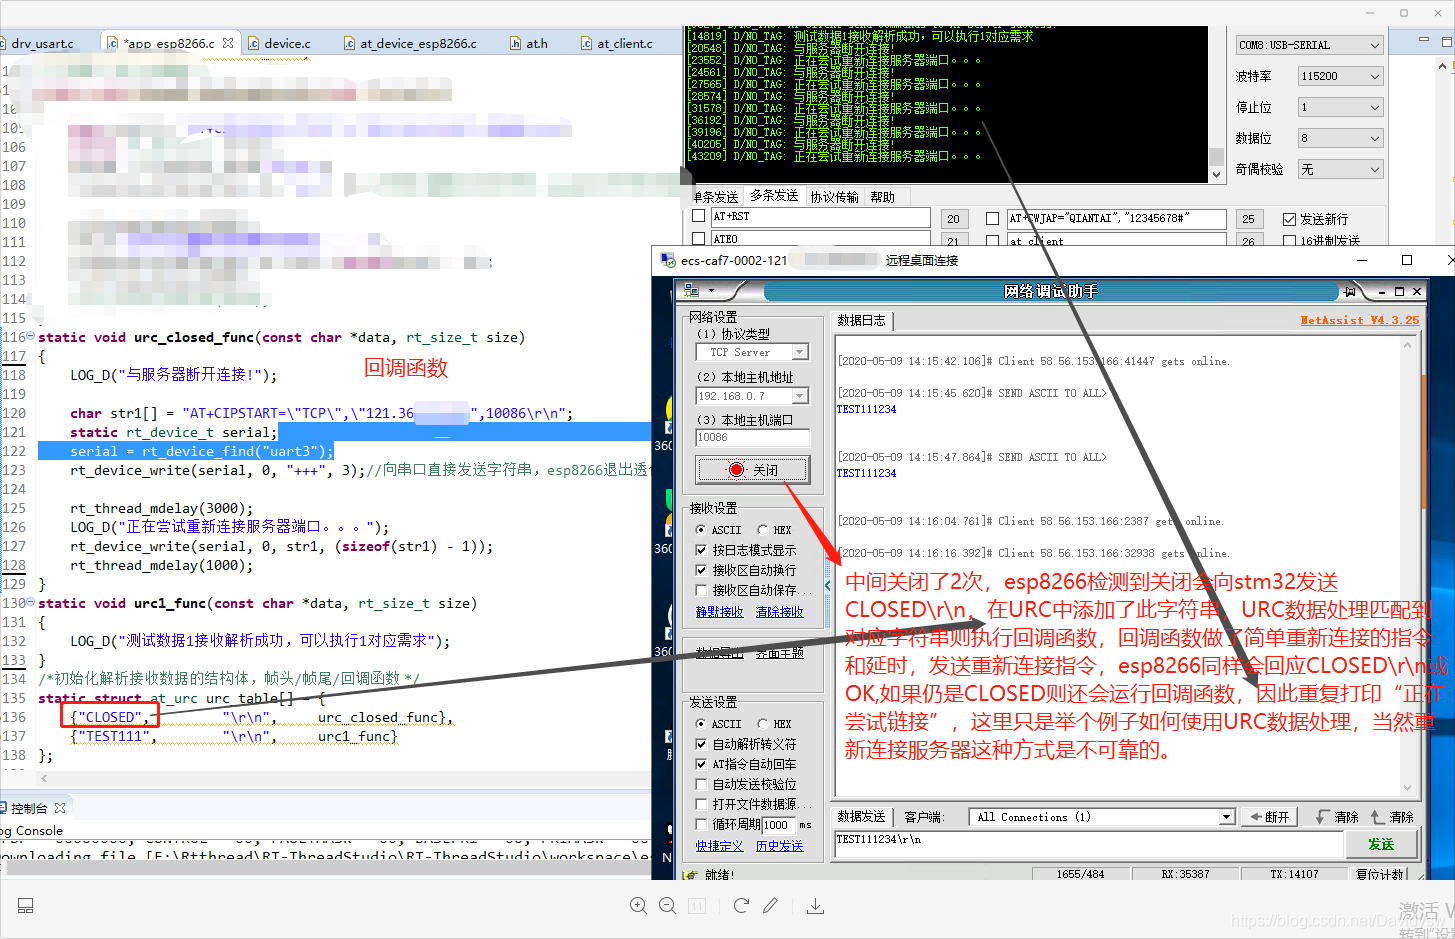
Task: Open the All Connections client dropdown
Action: 1227,817
